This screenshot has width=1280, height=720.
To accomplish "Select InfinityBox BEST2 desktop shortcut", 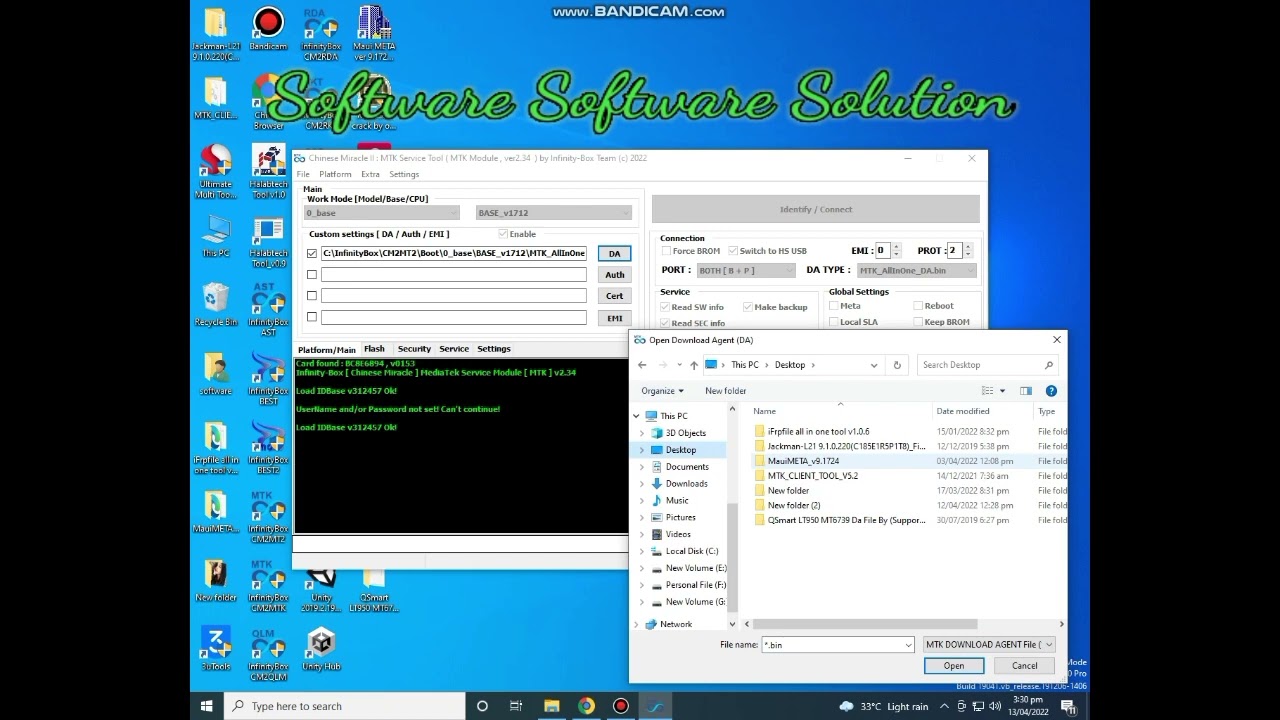I will (x=268, y=448).
